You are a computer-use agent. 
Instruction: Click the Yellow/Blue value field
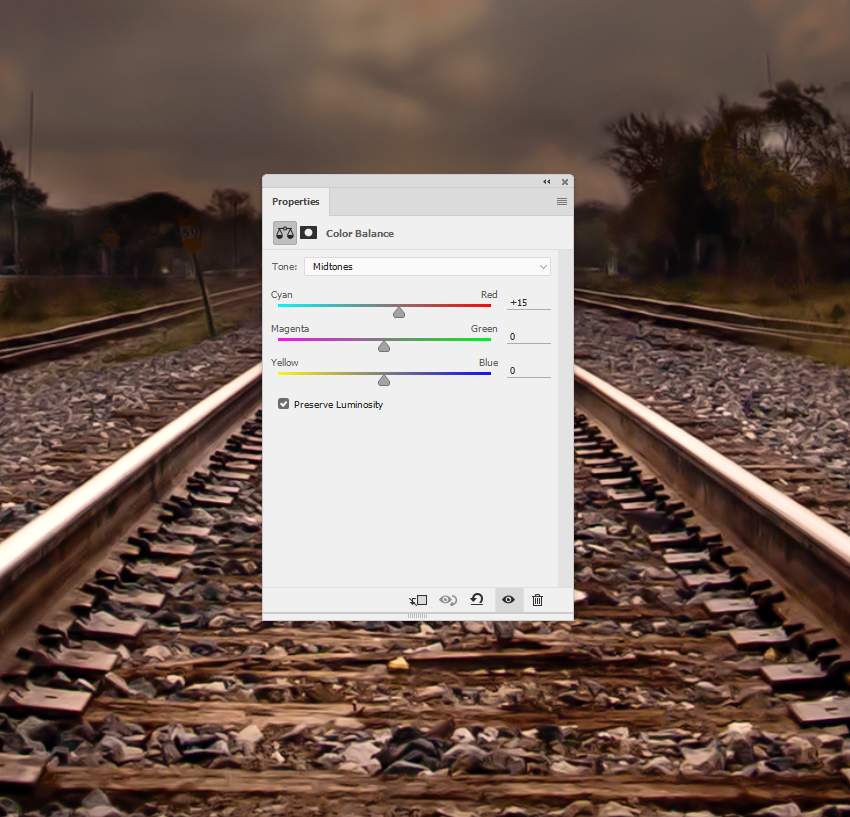(x=528, y=371)
